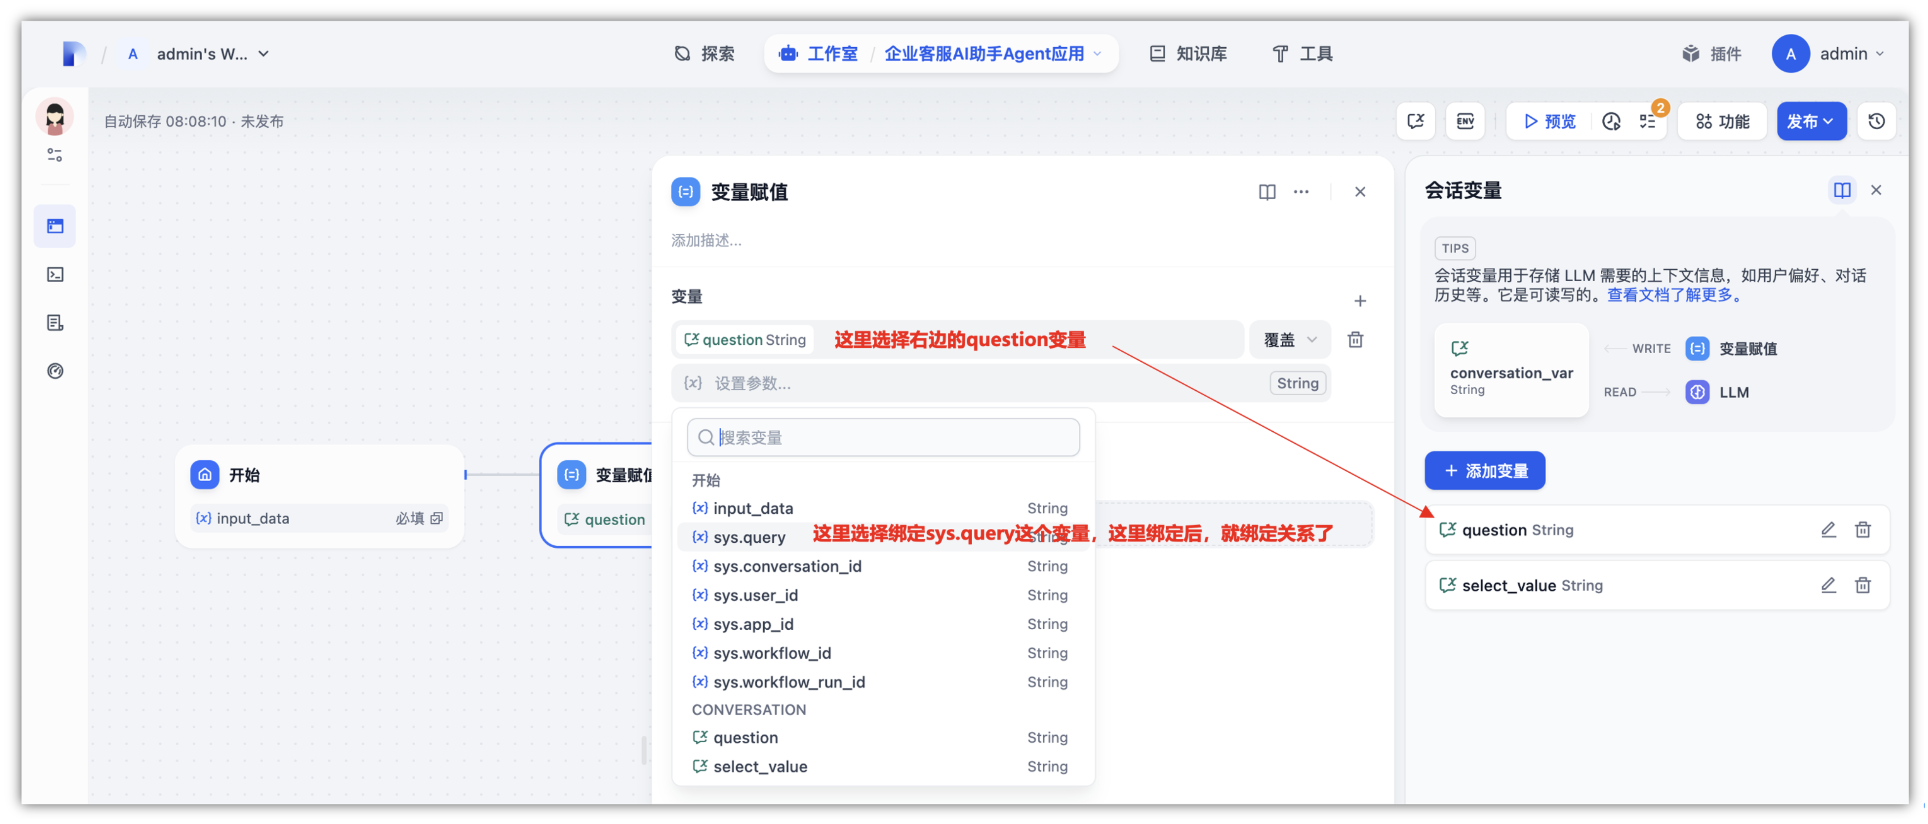Expand the 覆盖 overwrite mode dropdown

click(x=1290, y=340)
